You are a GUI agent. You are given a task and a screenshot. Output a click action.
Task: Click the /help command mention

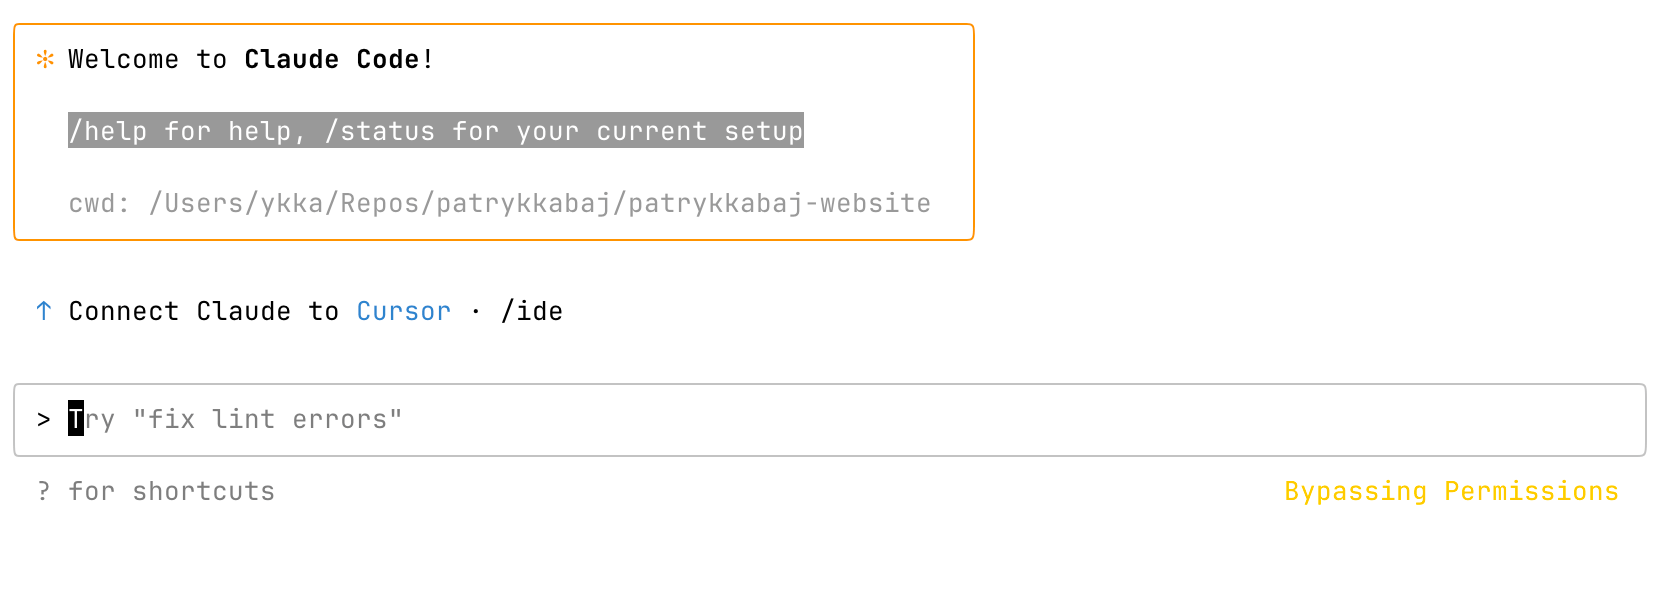110,130
